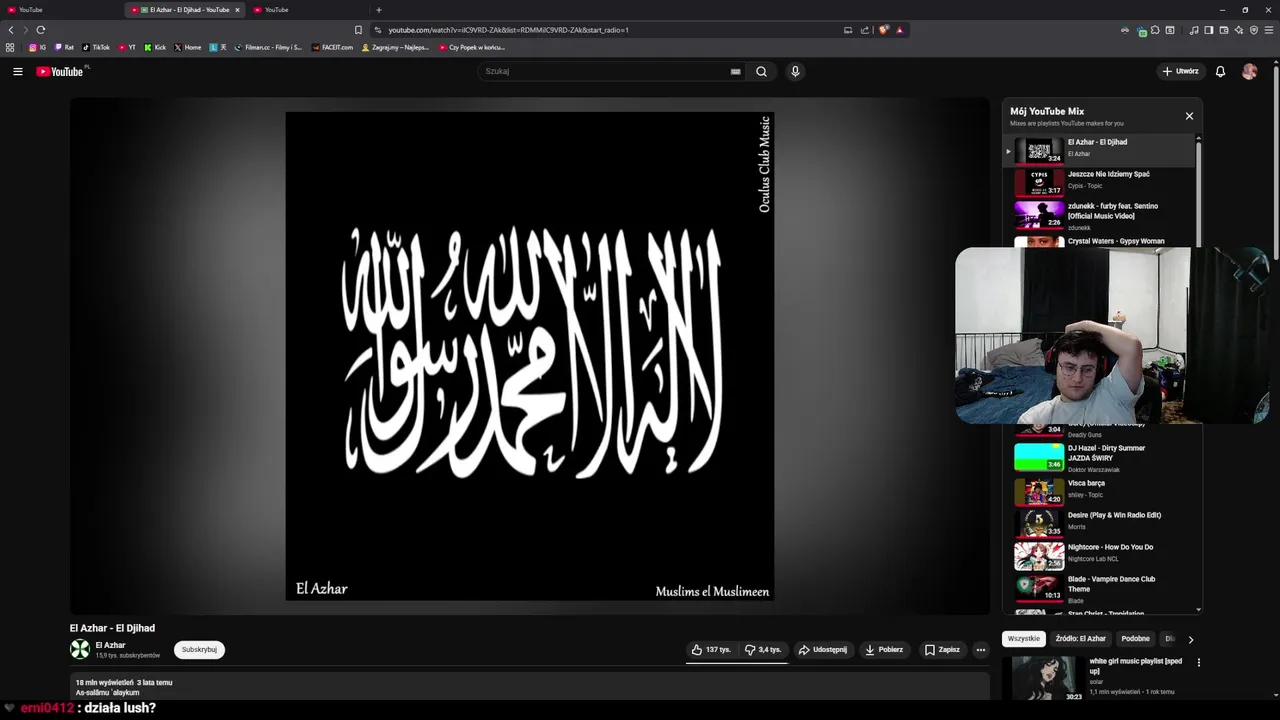The image size is (1280, 720).
Task: Open the browser main hamburger menu
Action: coord(1270,30)
